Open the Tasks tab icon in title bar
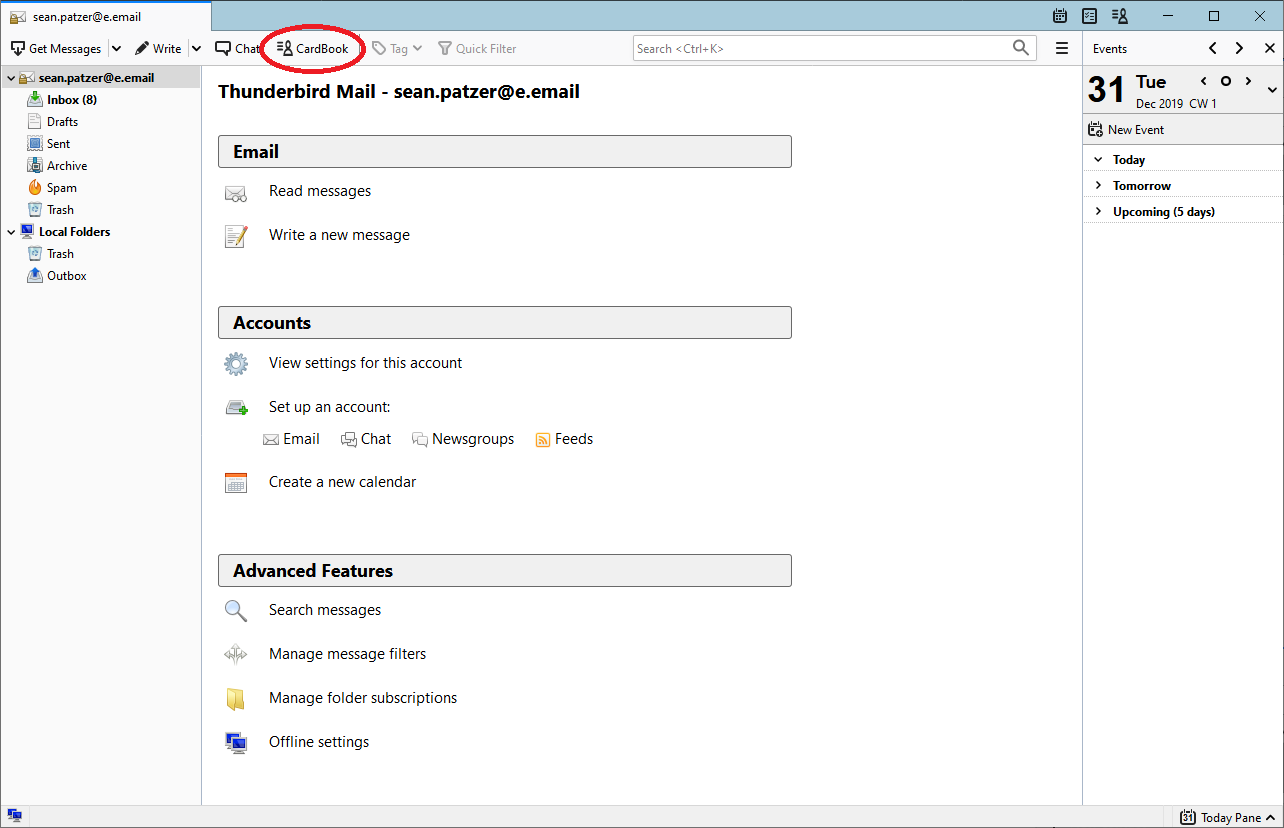 tap(1090, 16)
